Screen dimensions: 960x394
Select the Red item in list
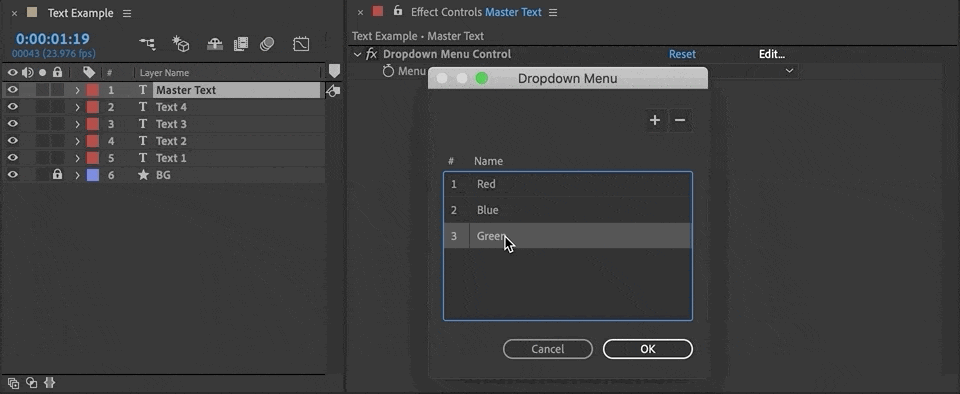click(568, 184)
